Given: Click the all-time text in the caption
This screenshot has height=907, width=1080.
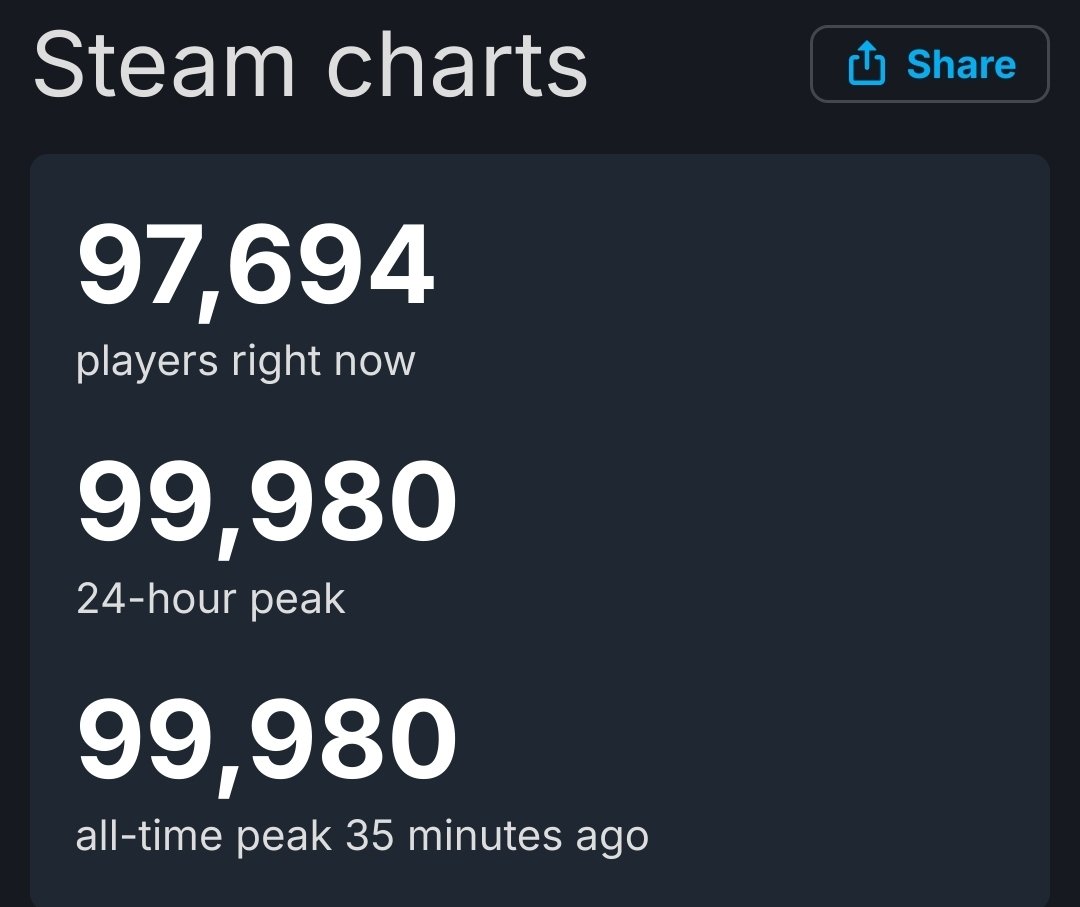Looking at the screenshot, I should [149, 835].
